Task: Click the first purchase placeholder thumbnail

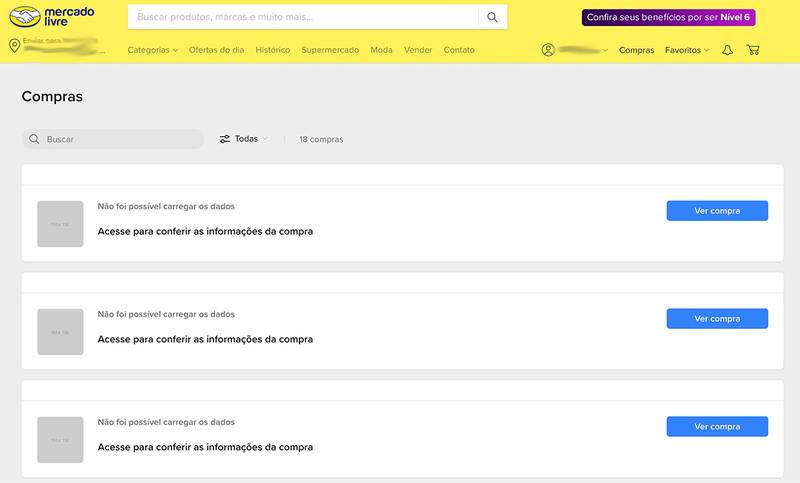Action: [x=60, y=224]
